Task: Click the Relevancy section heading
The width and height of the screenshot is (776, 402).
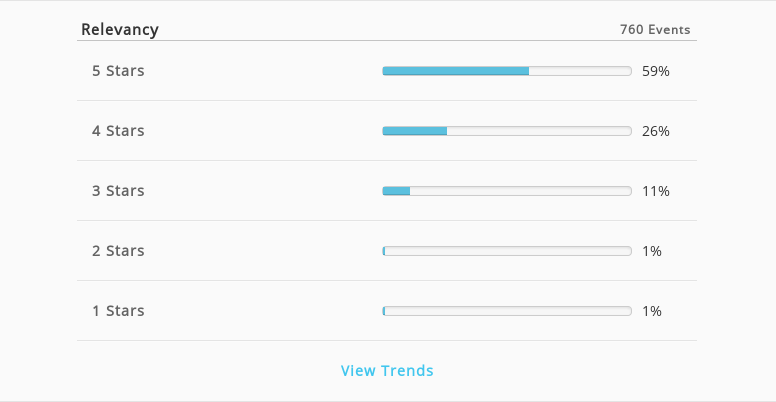Action: click(120, 30)
